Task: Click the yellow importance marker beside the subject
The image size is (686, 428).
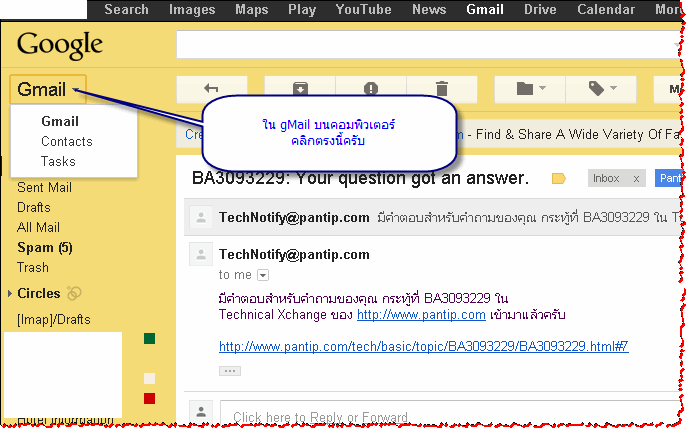Action: click(x=559, y=179)
